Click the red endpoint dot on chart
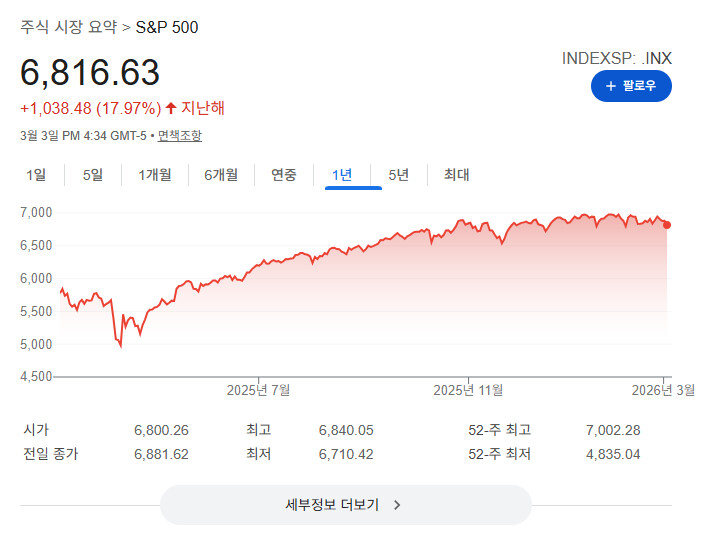 (667, 224)
